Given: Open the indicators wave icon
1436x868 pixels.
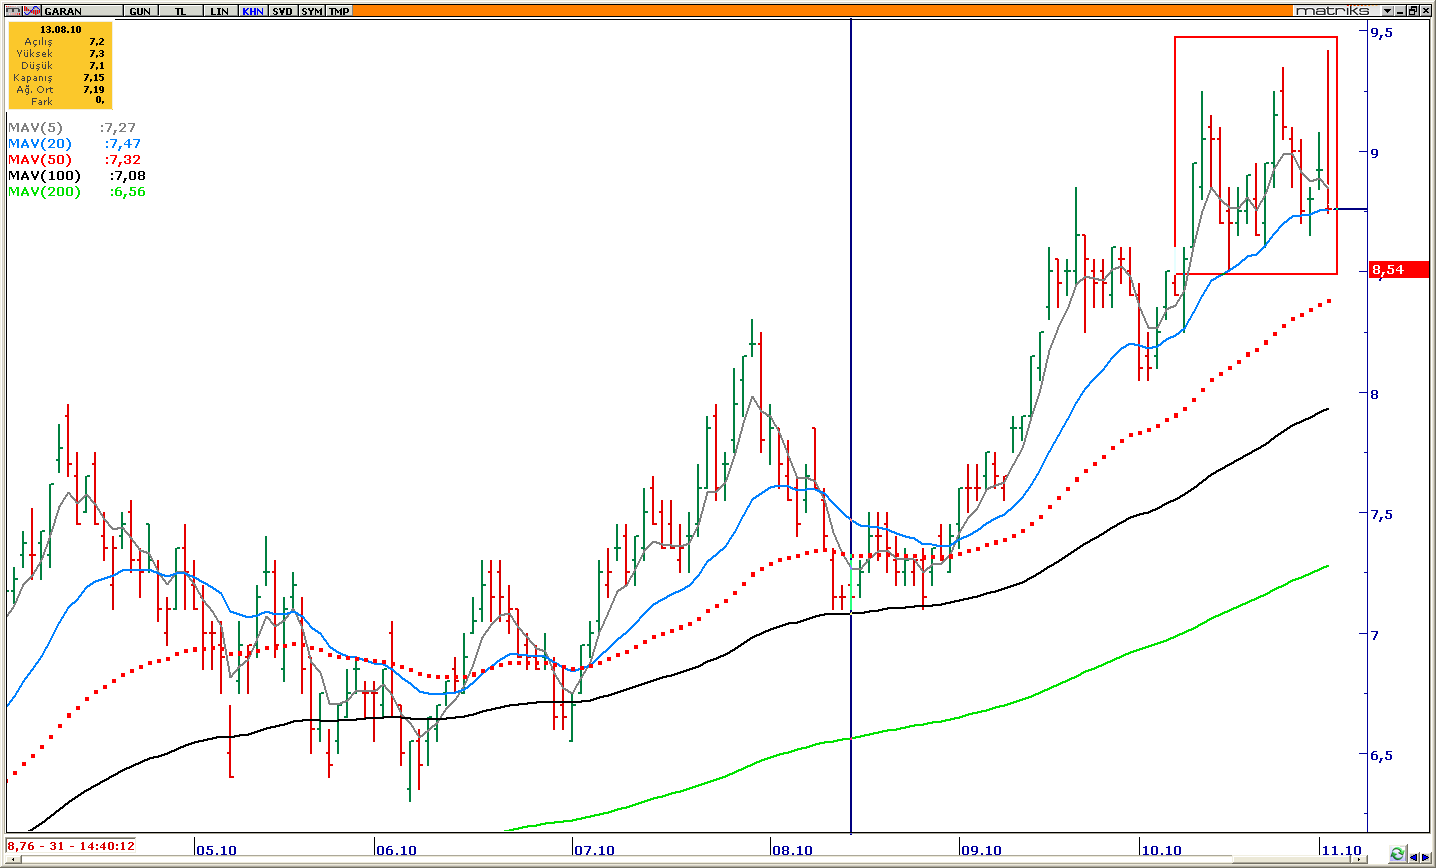Looking at the screenshot, I should 32,10.
